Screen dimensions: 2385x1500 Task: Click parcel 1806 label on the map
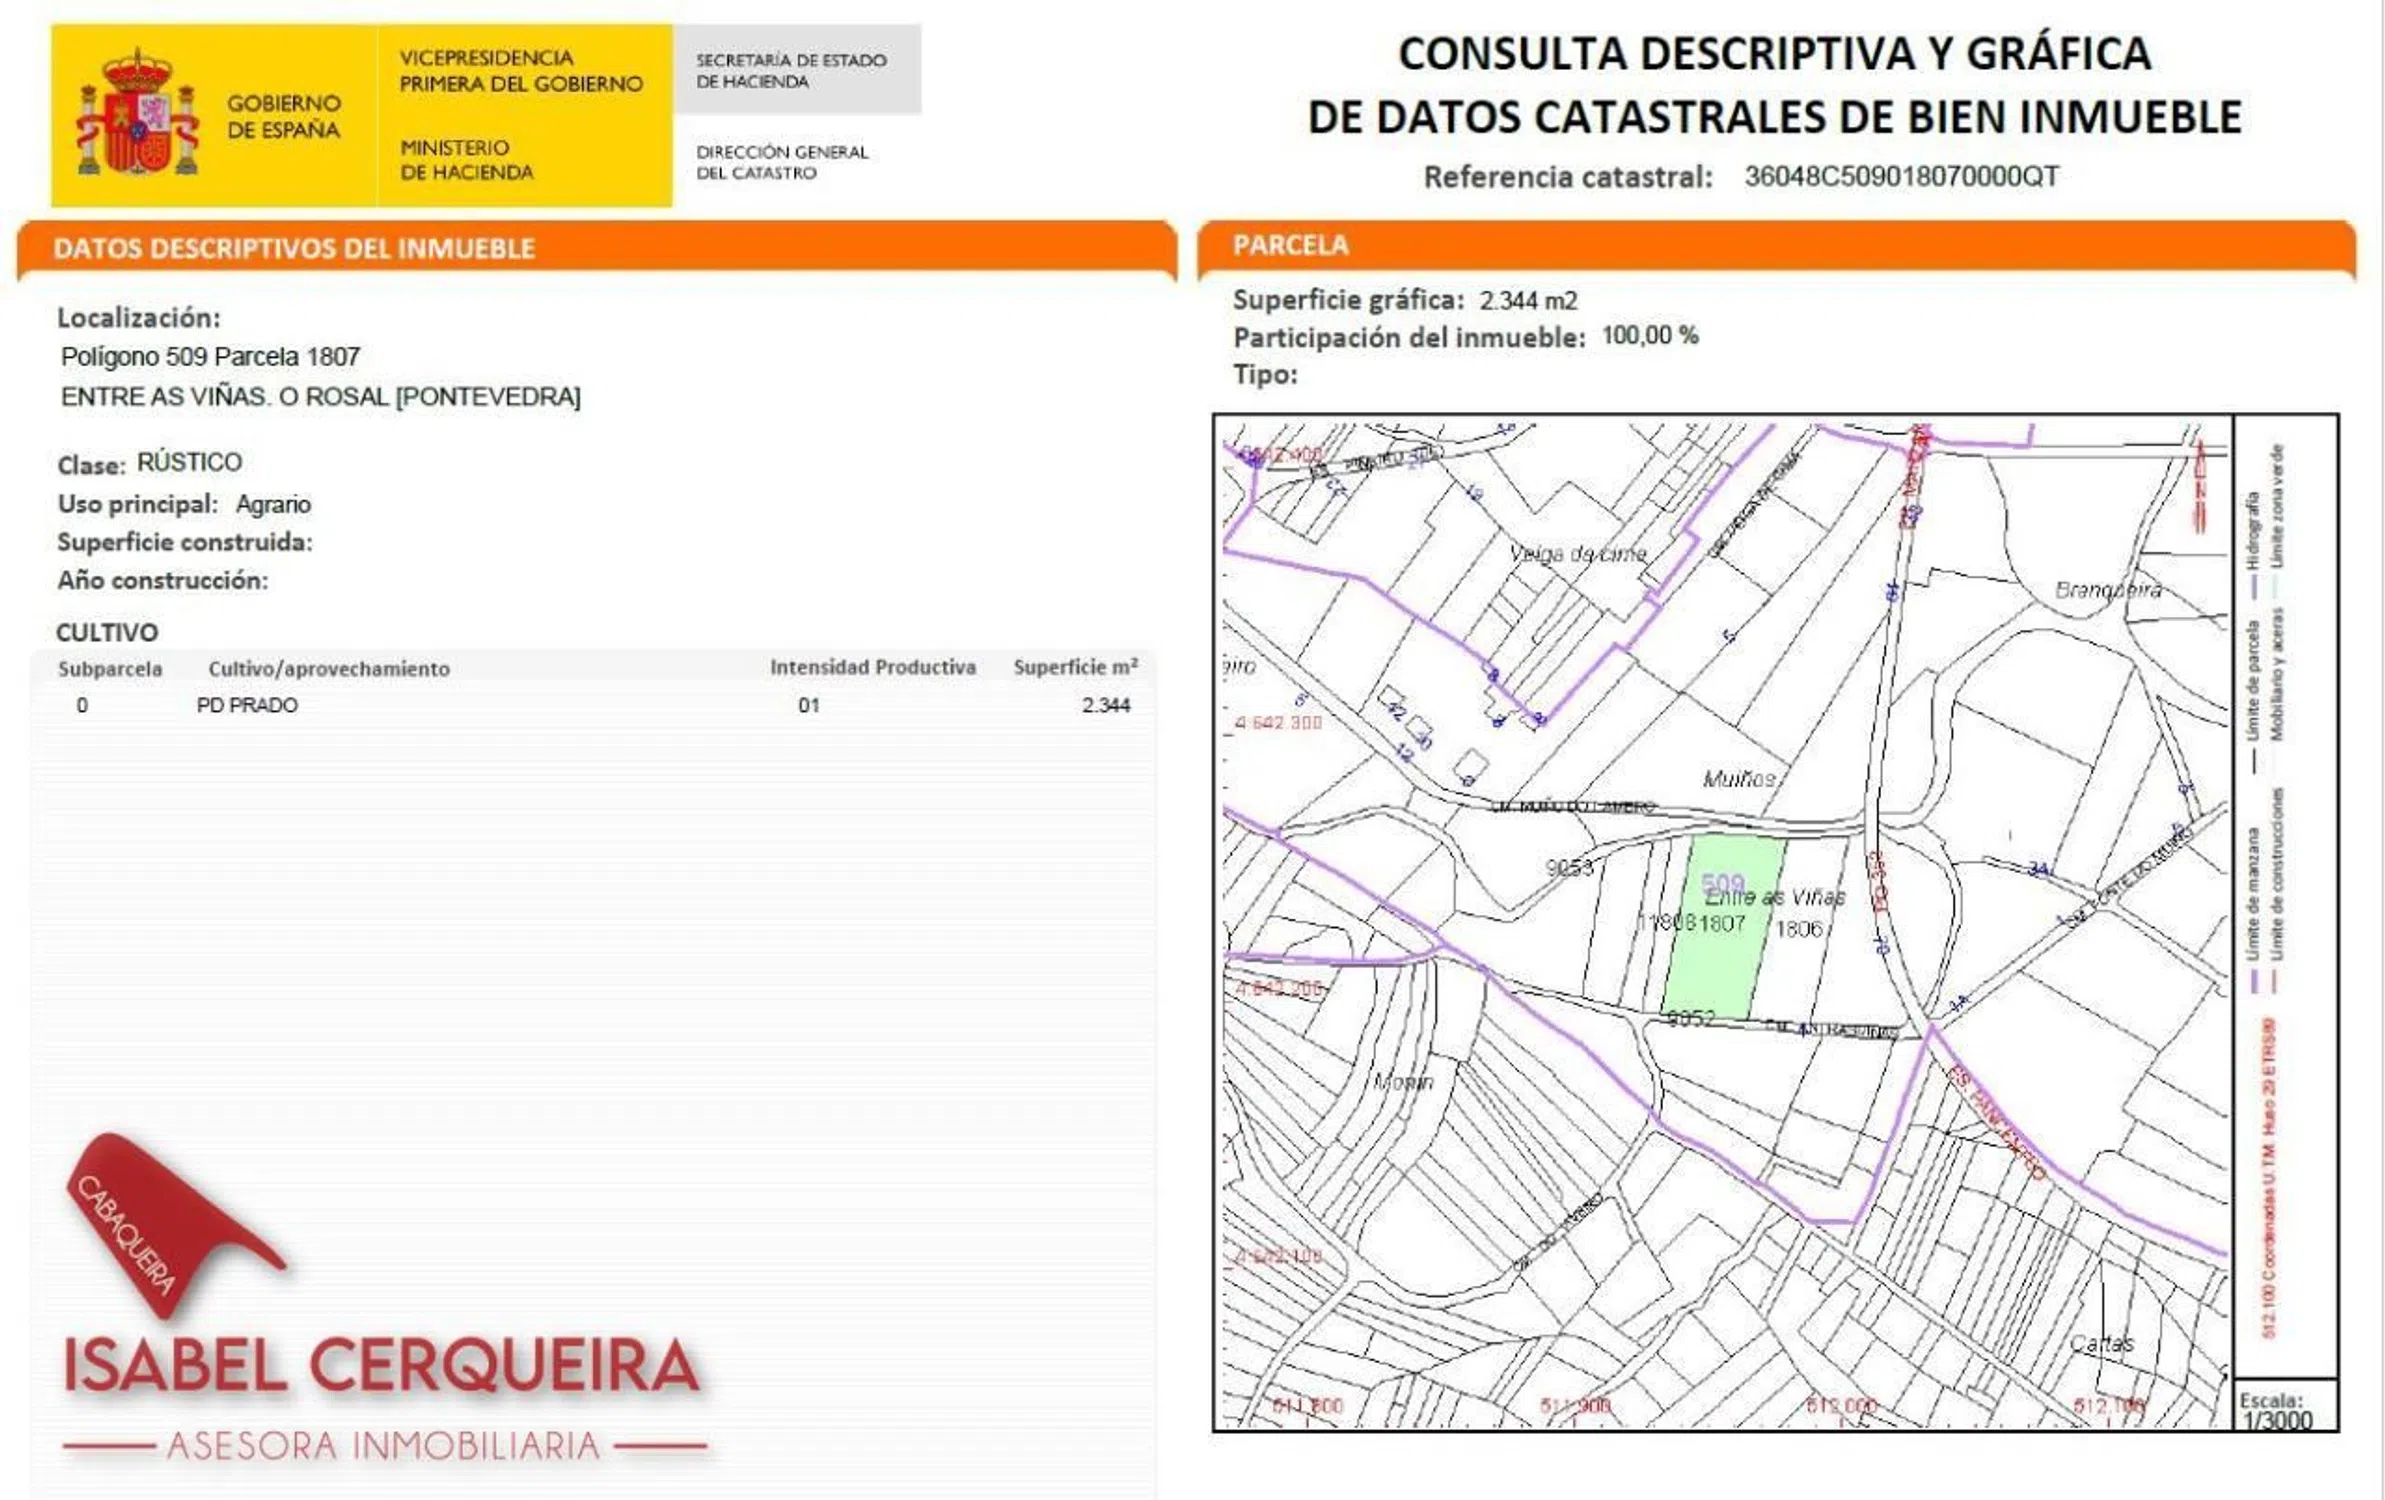(1799, 929)
